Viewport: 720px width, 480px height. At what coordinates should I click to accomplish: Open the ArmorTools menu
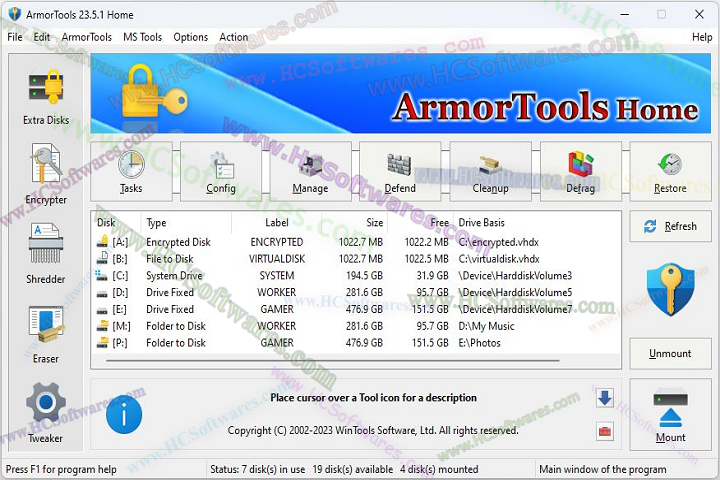click(87, 37)
